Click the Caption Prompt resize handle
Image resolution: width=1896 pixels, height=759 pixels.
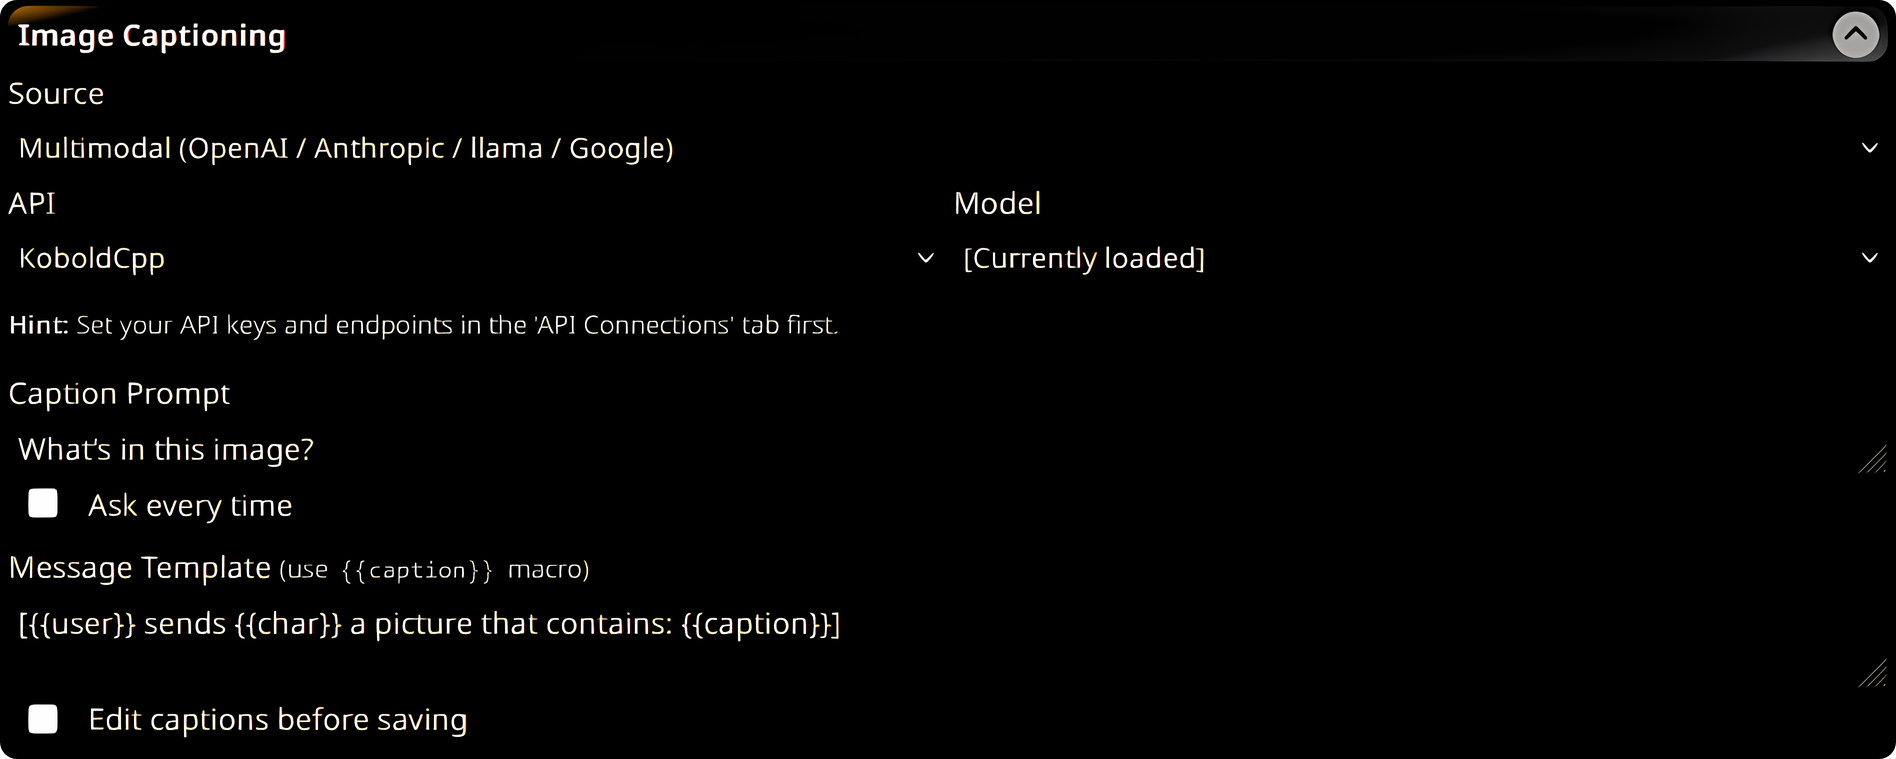coord(1873,460)
